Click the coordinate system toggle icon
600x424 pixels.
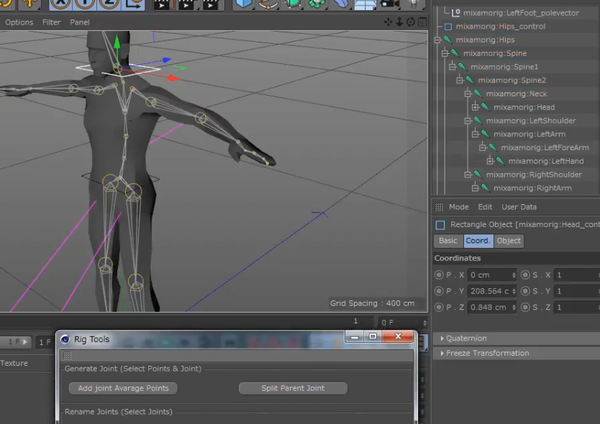pyautogui.click(x=133, y=4)
